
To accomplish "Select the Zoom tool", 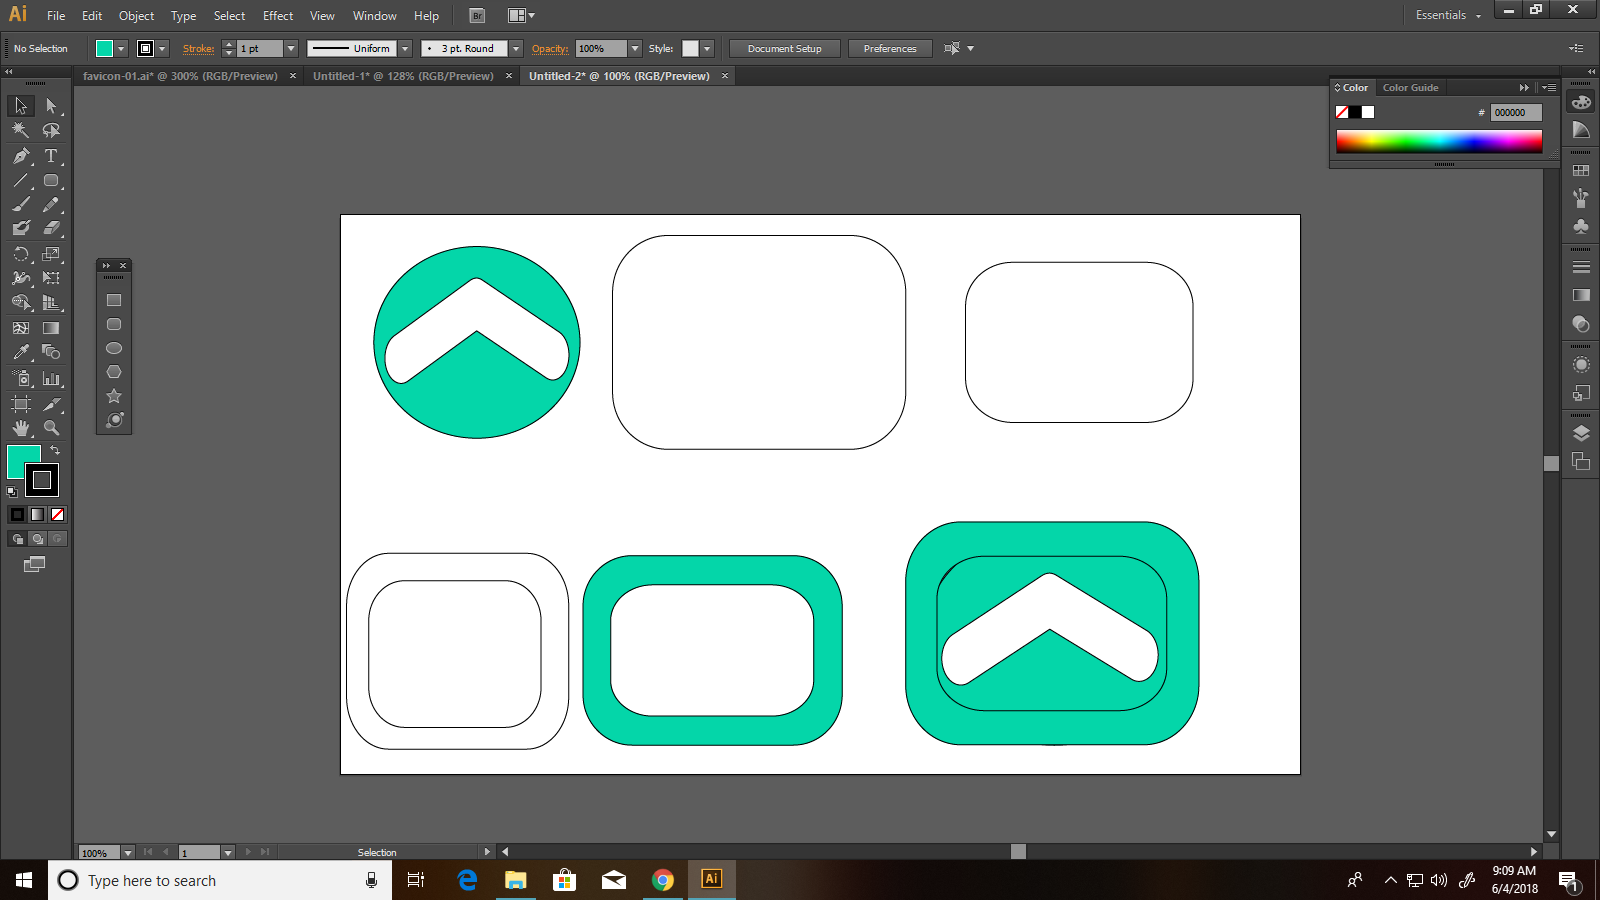I will tap(51, 426).
